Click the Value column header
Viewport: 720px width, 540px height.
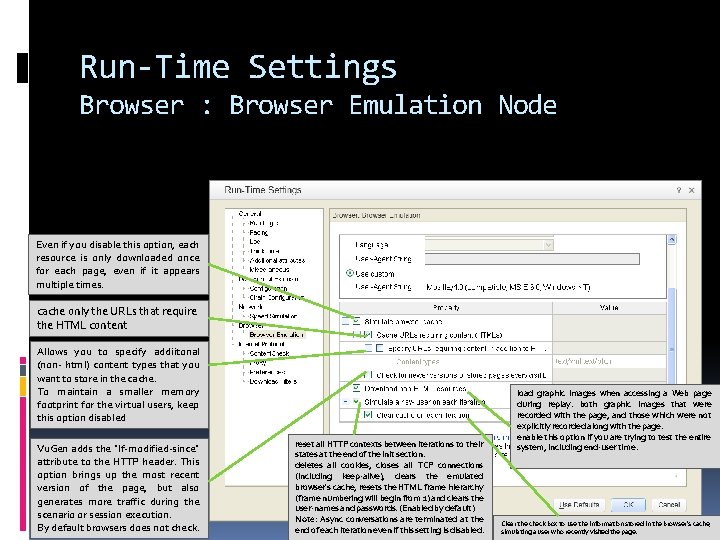609,308
